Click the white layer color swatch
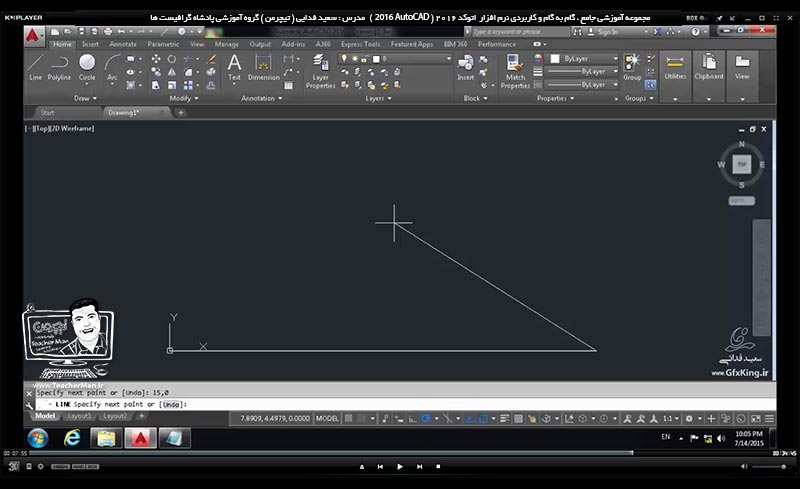The width and height of the screenshot is (800, 489). (x=376, y=59)
